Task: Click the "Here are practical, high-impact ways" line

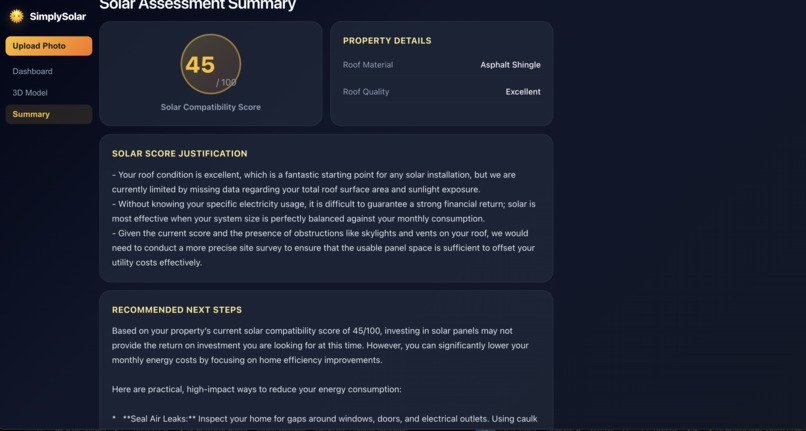Action: coord(257,389)
